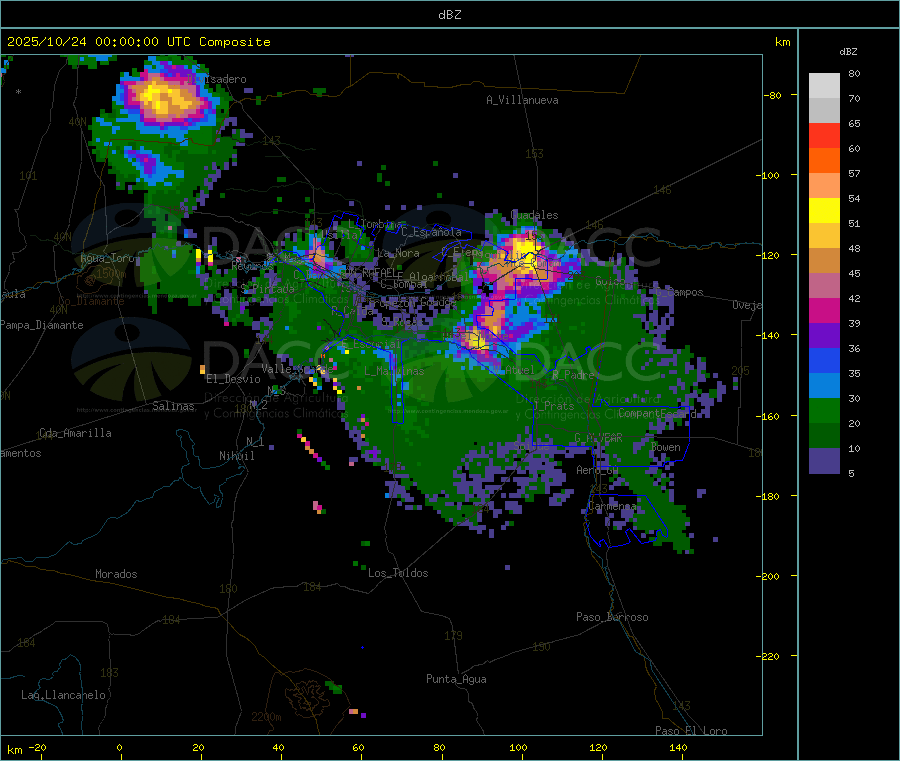This screenshot has width=900, height=761.
Task: Select the 'Bowen' location label
Action: (666, 447)
